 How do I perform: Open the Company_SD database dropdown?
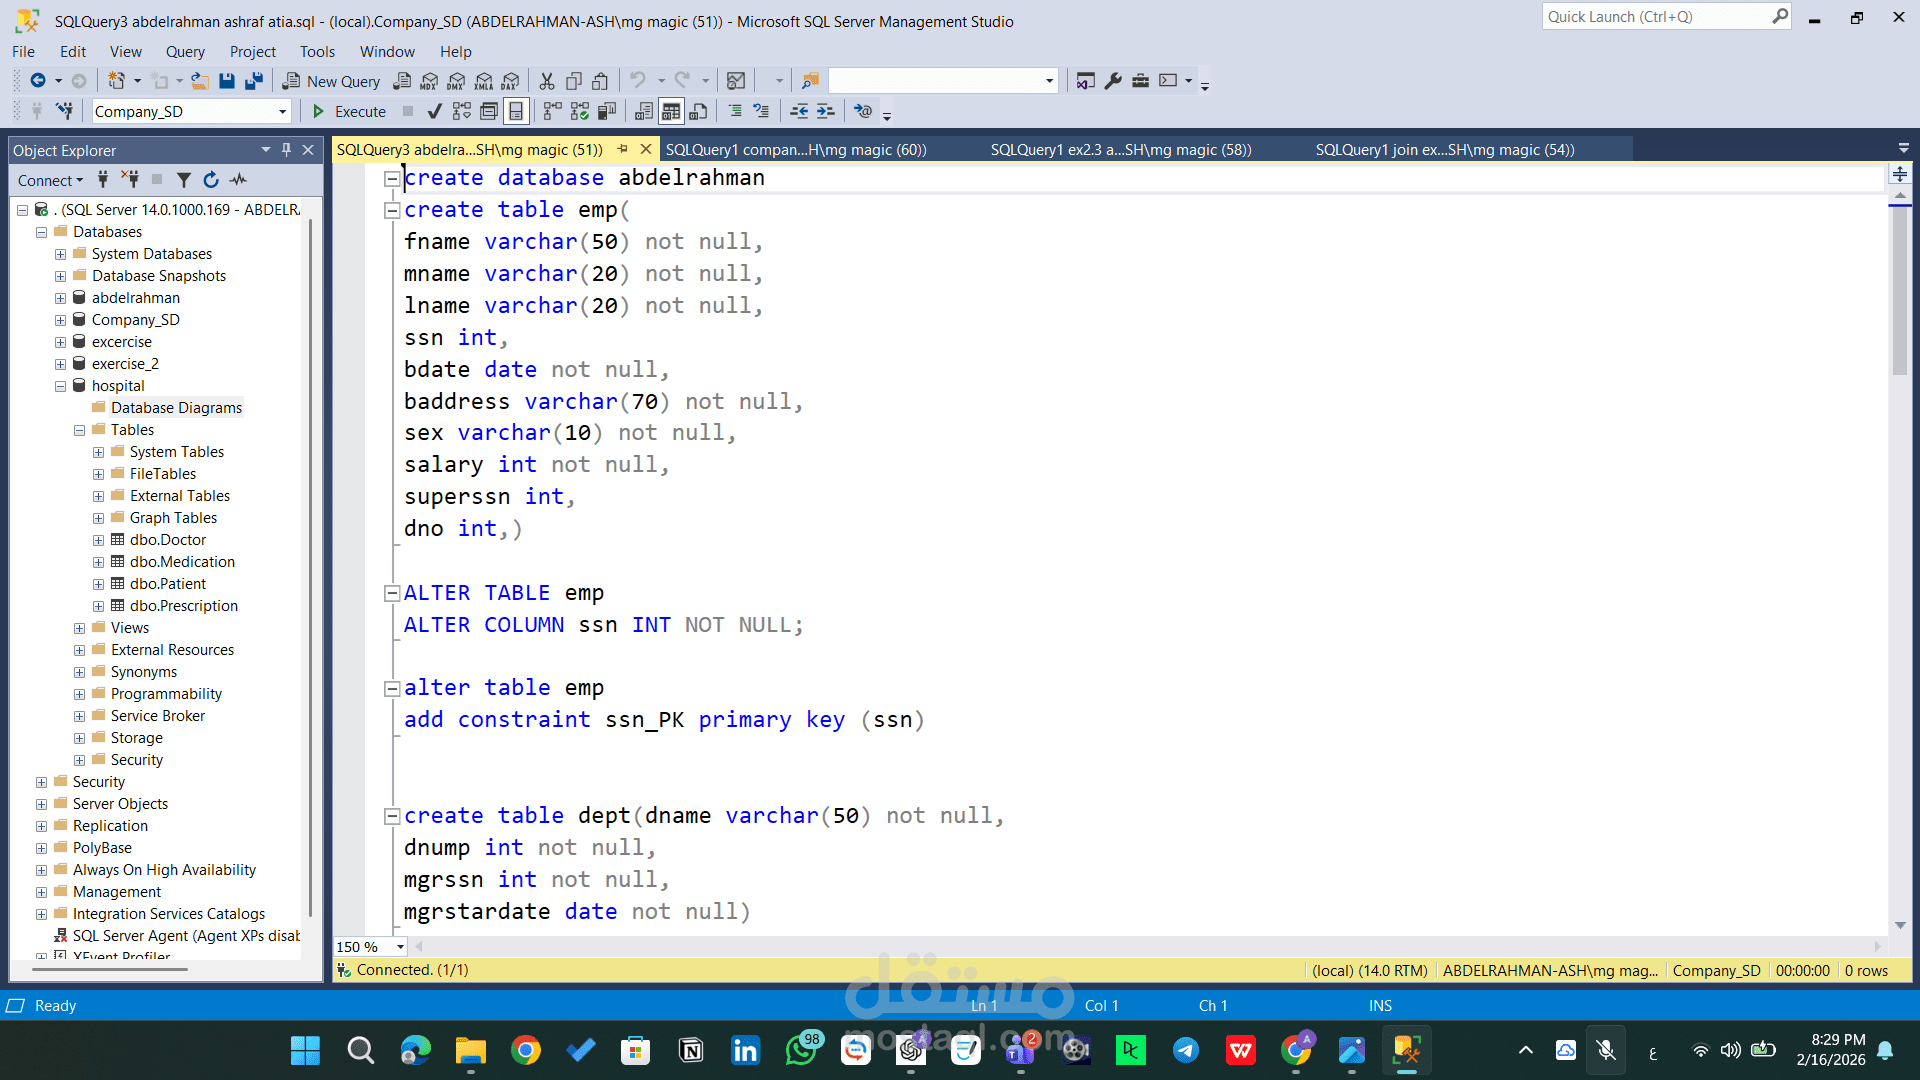283,112
